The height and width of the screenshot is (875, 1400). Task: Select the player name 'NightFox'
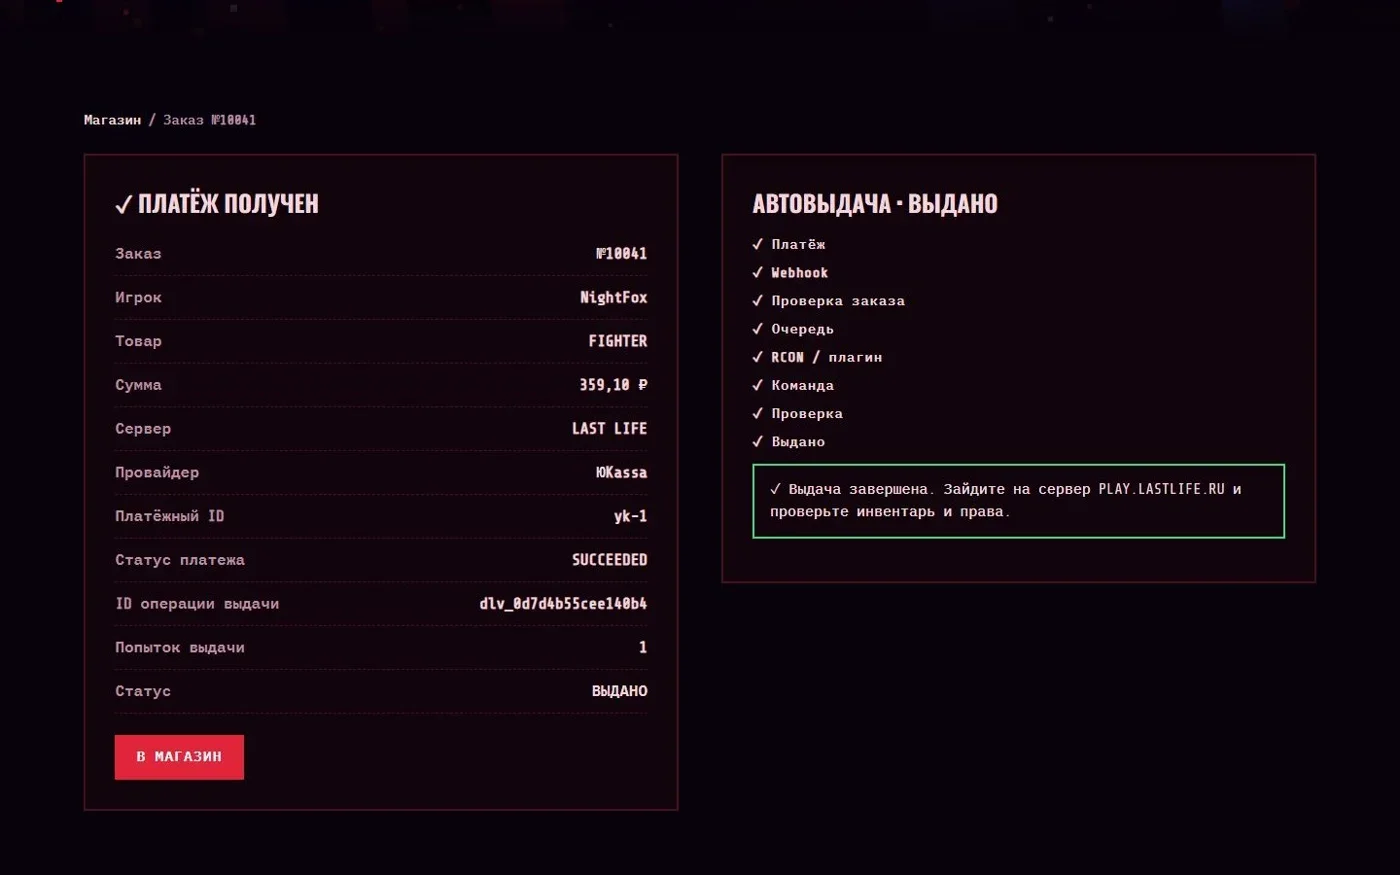coord(613,298)
